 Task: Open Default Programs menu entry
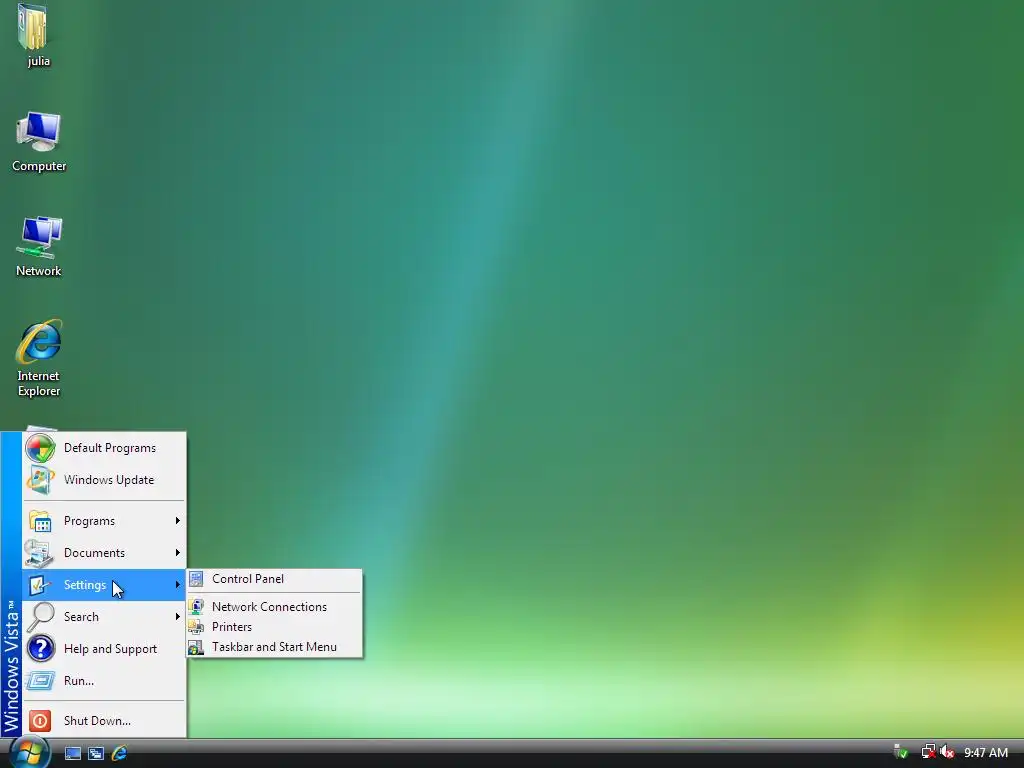[104, 448]
